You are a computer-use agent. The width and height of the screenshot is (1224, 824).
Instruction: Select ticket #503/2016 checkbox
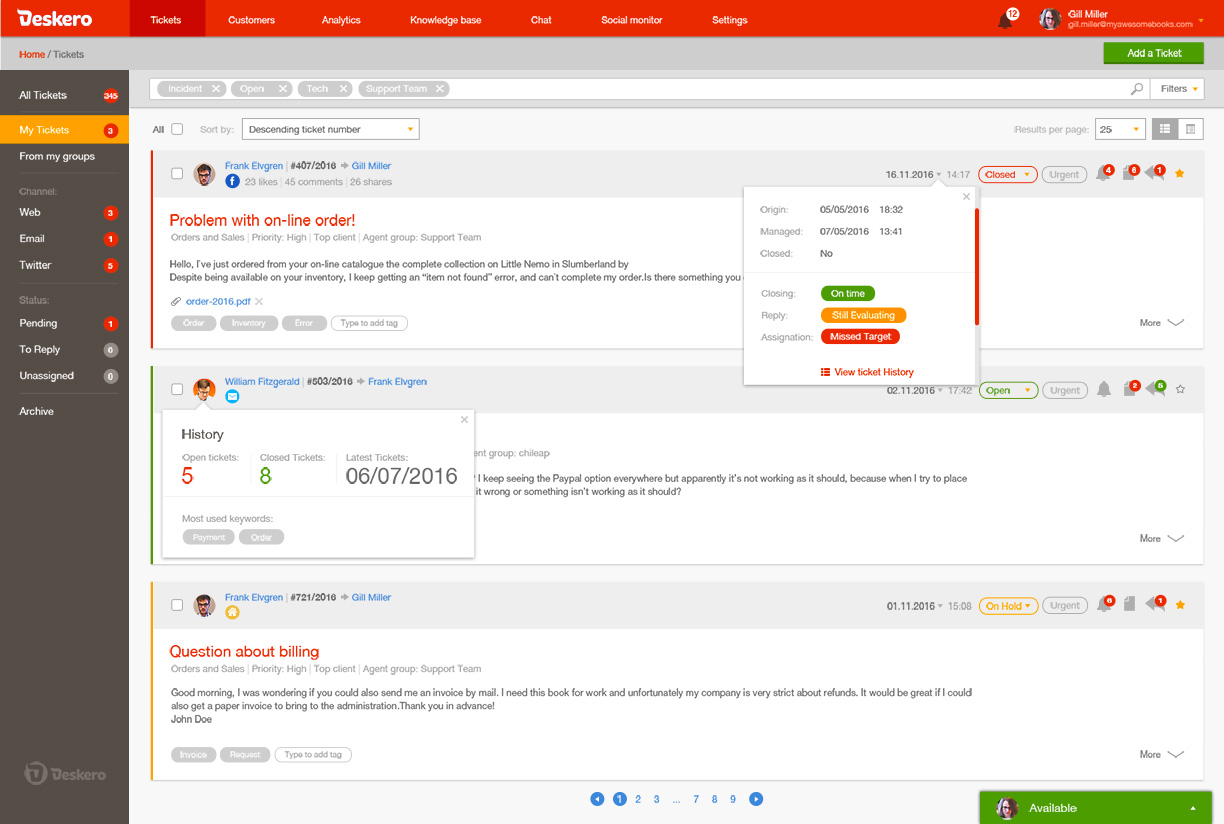pyautogui.click(x=177, y=389)
